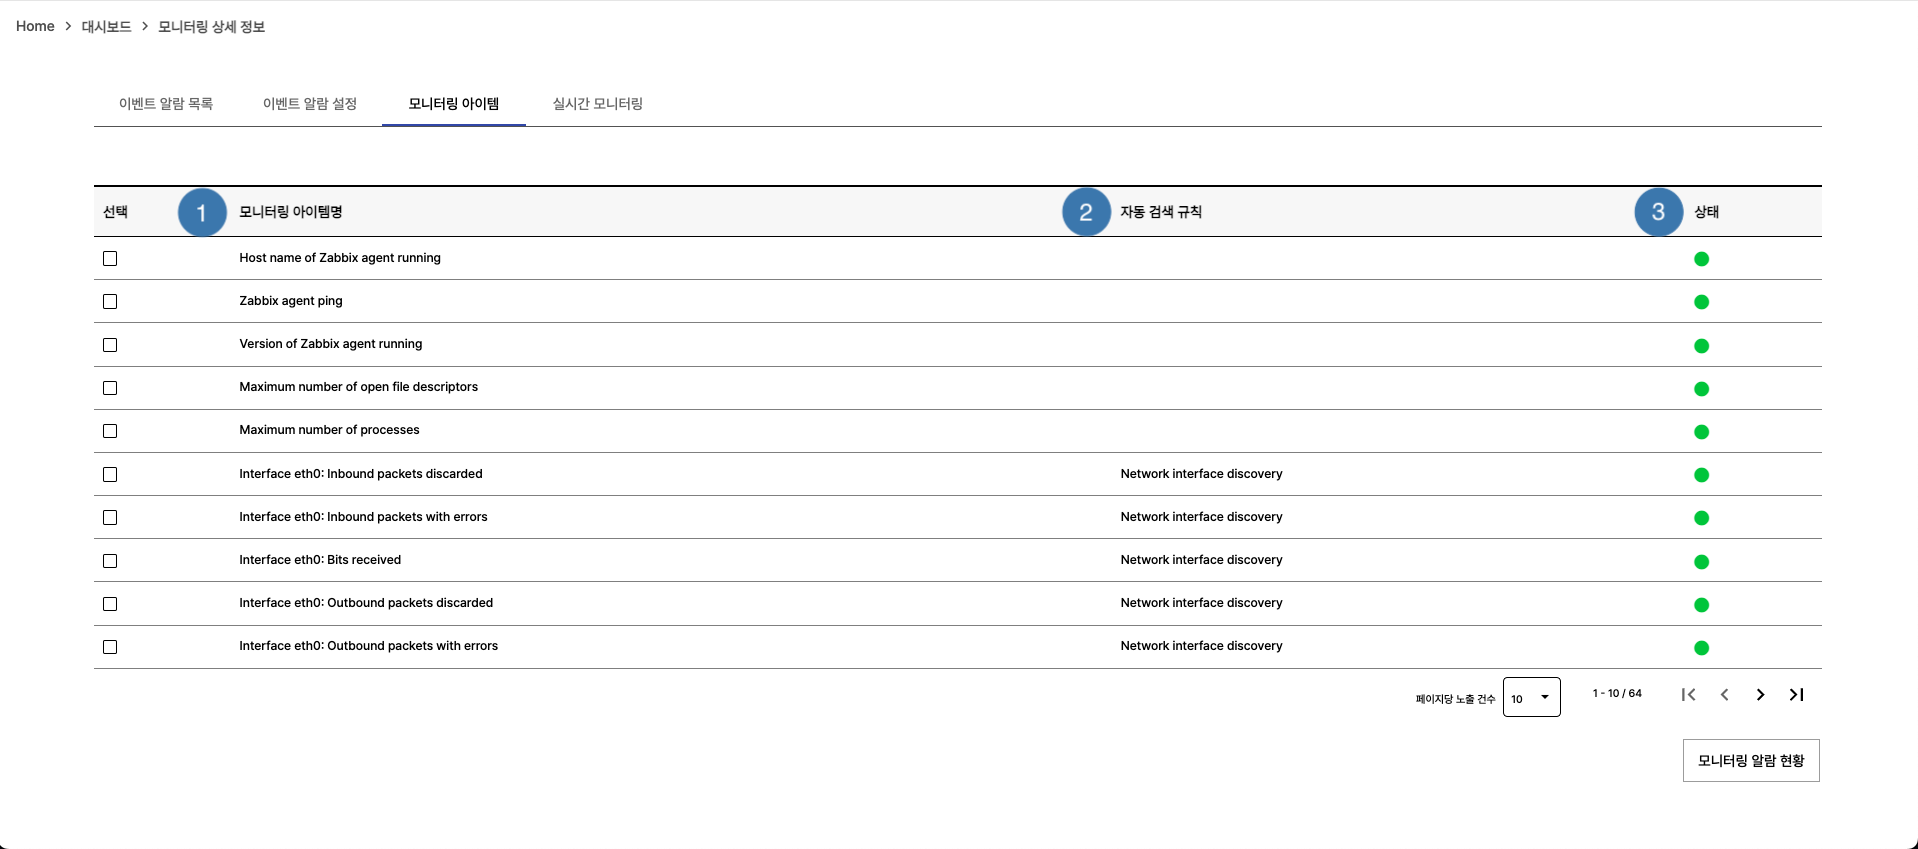The width and height of the screenshot is (1918, 849).
Task: Go to the first page of results
Action: pos(1688,694)
